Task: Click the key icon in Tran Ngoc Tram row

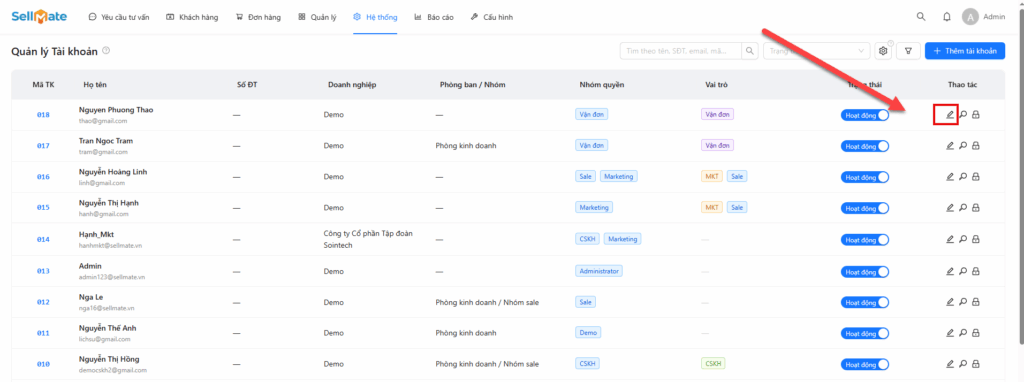Action: [x=963, y=146]
